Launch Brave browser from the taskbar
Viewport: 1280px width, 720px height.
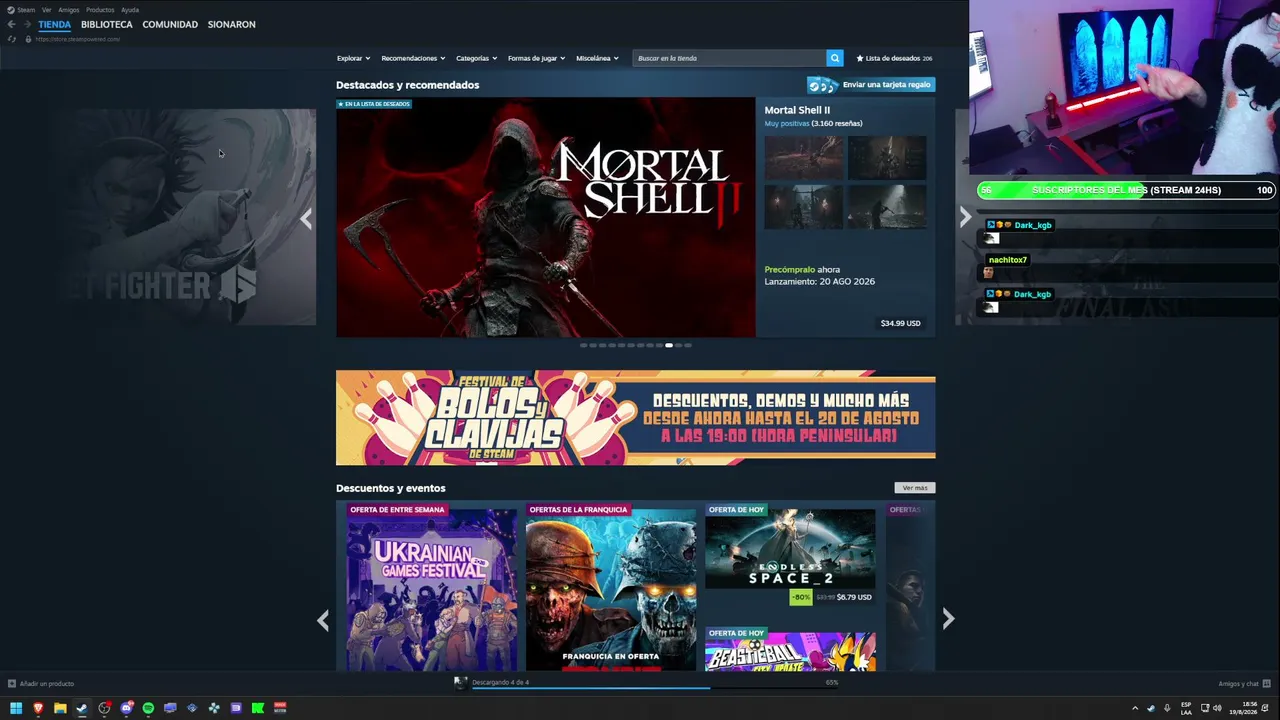[38, 708]
